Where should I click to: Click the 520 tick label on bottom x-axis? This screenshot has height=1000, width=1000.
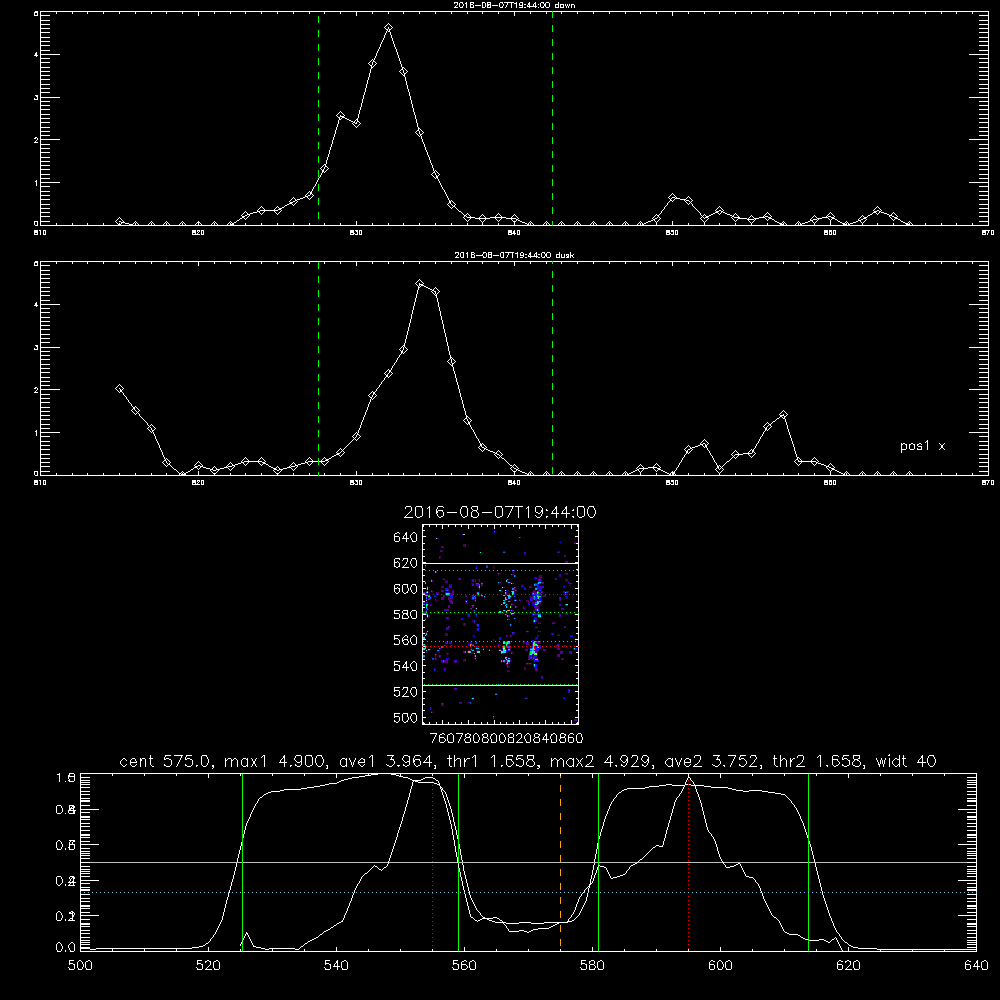pyautogui.click(x=208, y=966)
